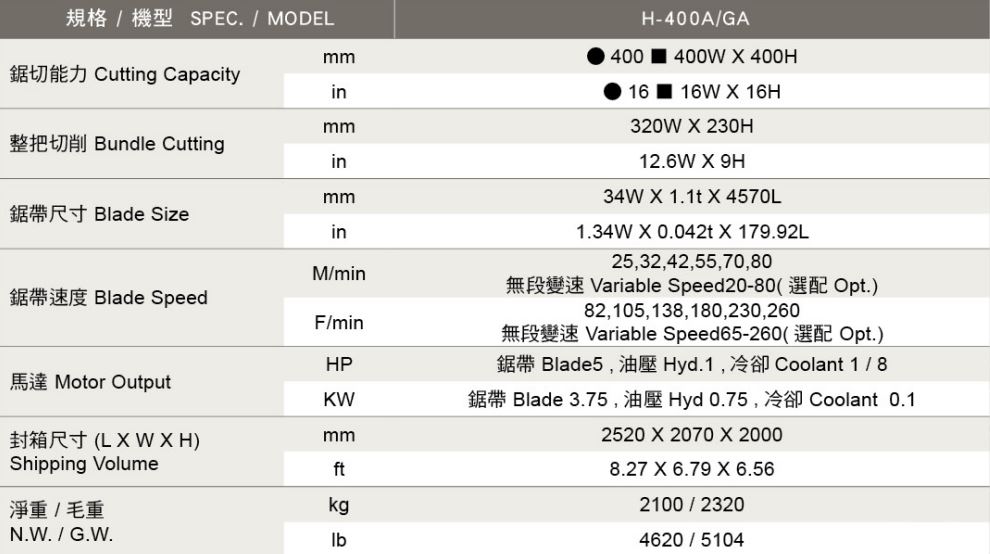Screen dimensions: 990x554
Task: Click the round bar circle symbol in mm row
Action: [594, 57]
